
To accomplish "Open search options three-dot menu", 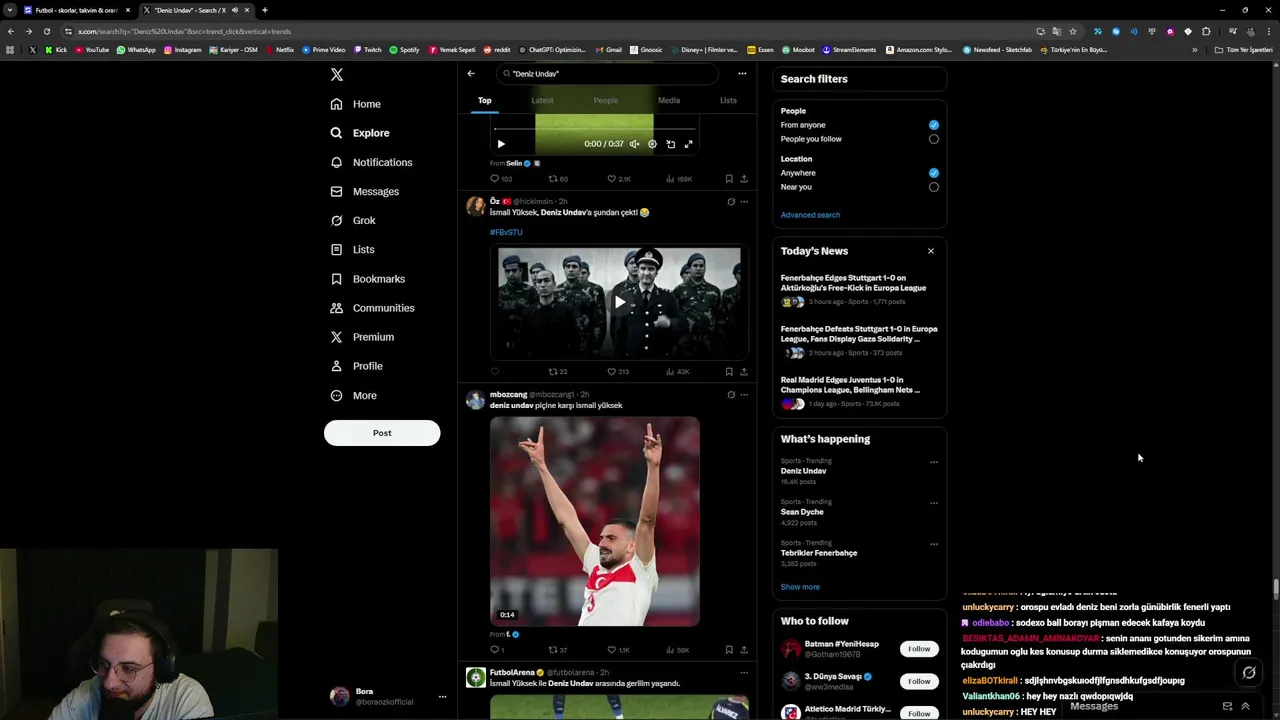I will (x=742, y=73).
